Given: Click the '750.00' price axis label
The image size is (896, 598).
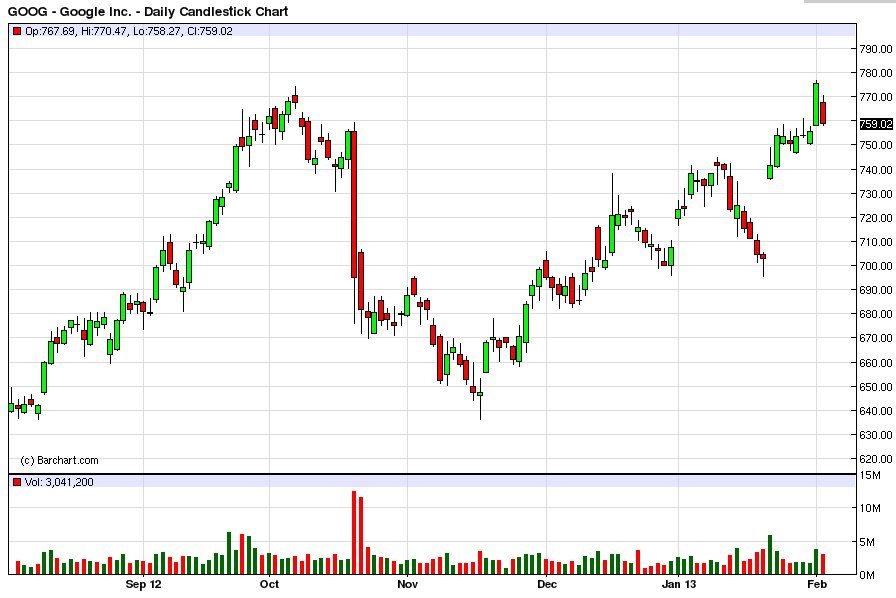Looking at the screenshot, I should tap(875, 145).
